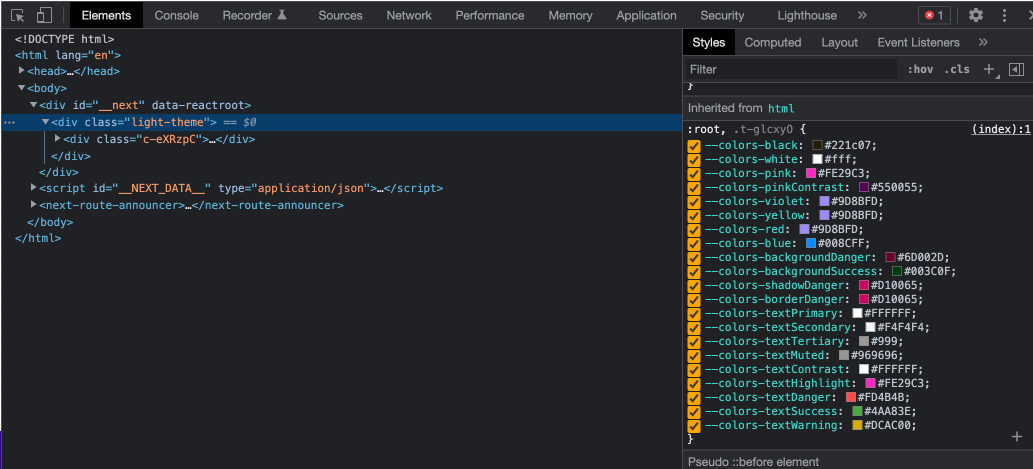1033x469 pixels.
Task: Open the #FD4B4B textDanger swatch
Action: (851, 397)
